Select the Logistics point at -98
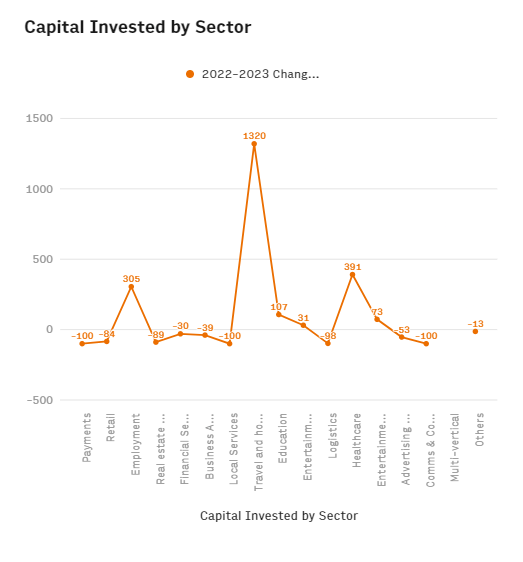This screenshot has height=562, width=523. point(328,343)
